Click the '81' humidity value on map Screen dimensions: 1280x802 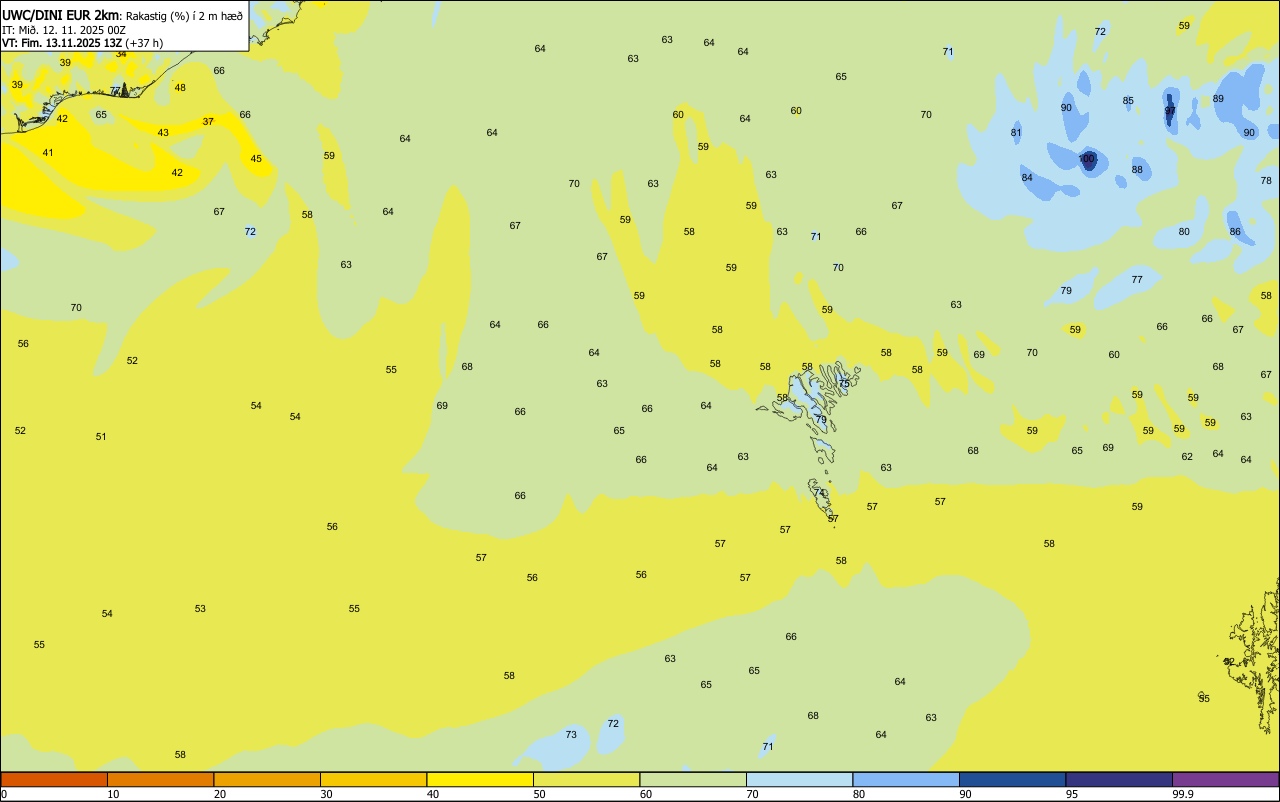(x=1016, y=133)
